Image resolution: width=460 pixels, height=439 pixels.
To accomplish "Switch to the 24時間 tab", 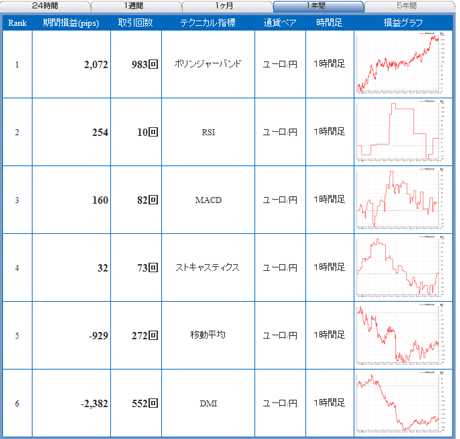I will coord(45,6).
